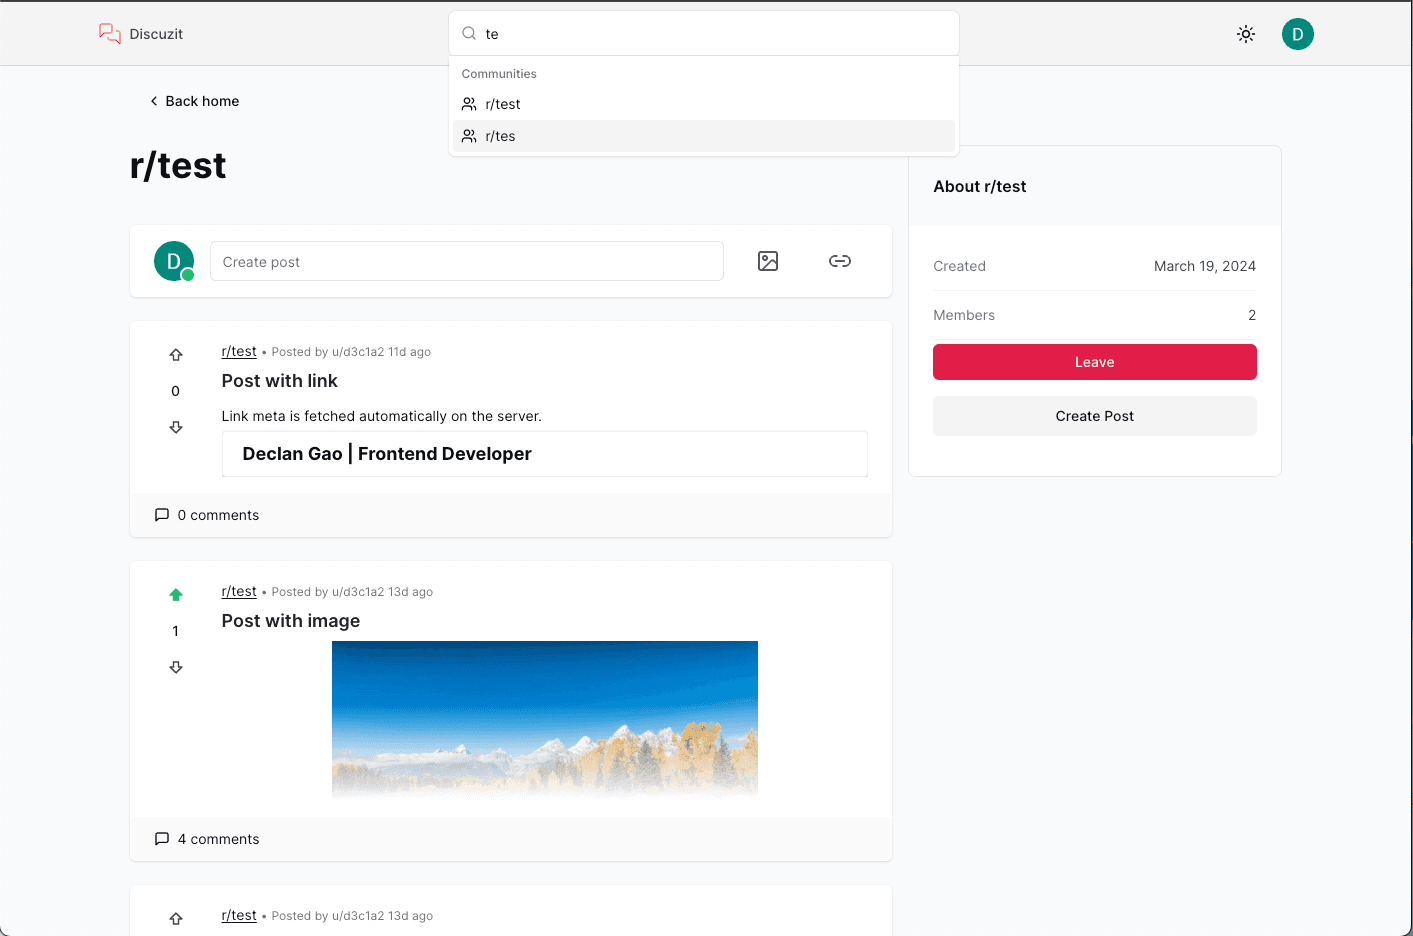This screenshot has height=936, width=1413.
Task: Toggle the green upvote on 'Post with image'
Action: point(176,595)
